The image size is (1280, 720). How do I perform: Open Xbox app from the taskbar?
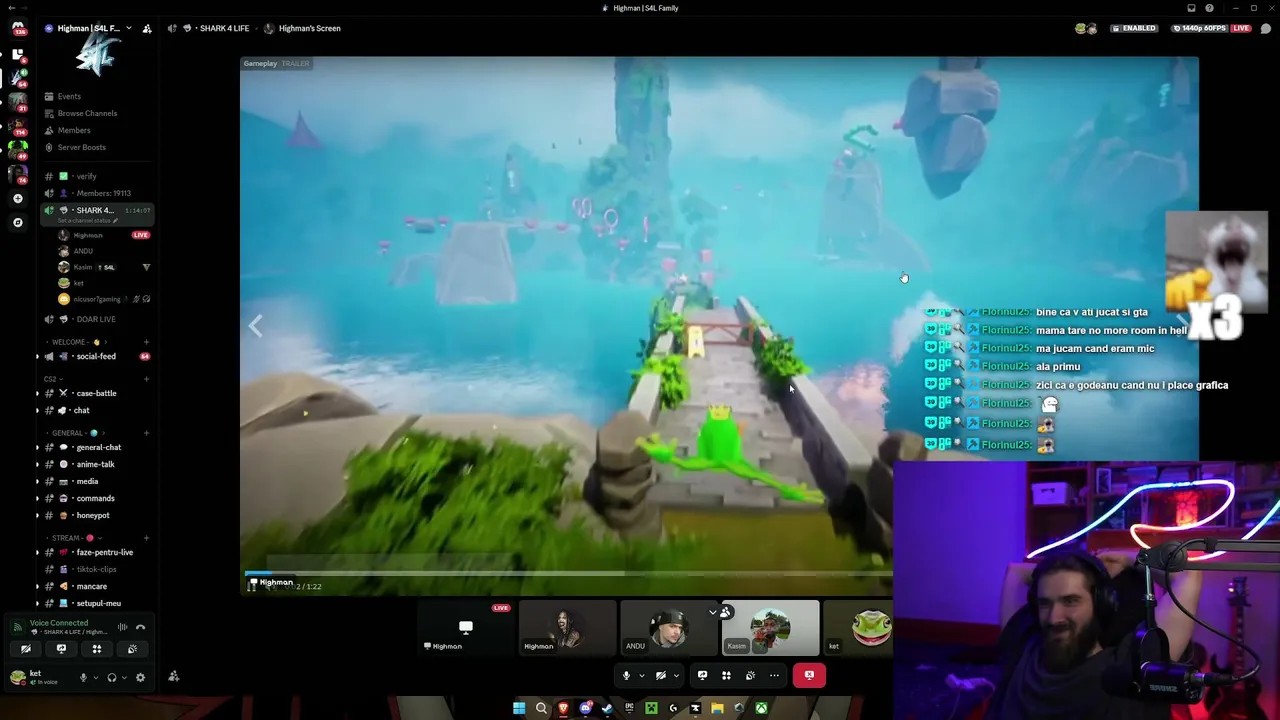pos(761,708)
